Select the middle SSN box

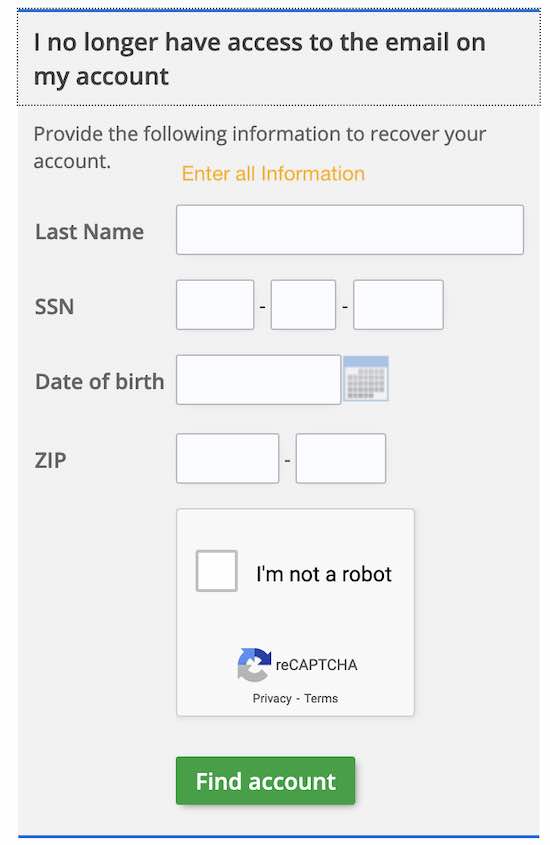[303, 304]
